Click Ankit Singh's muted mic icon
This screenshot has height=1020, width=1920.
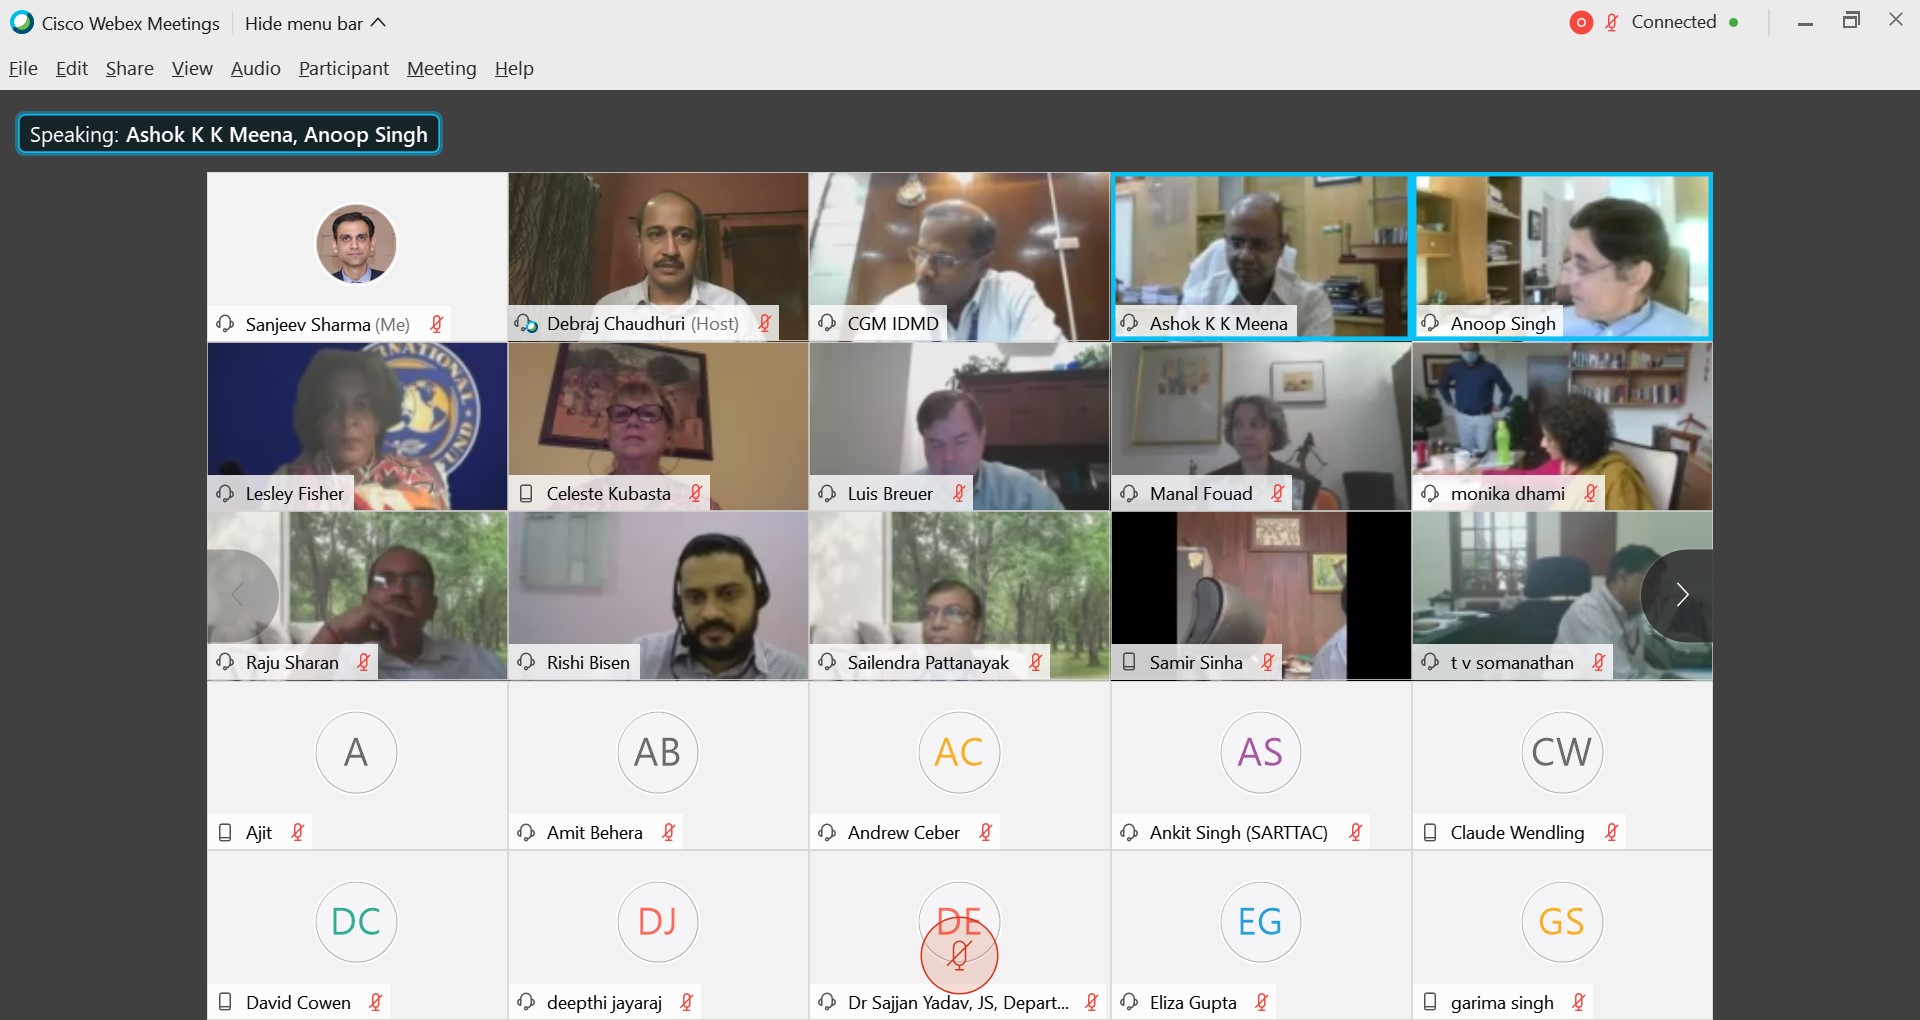click(1356, 832)
